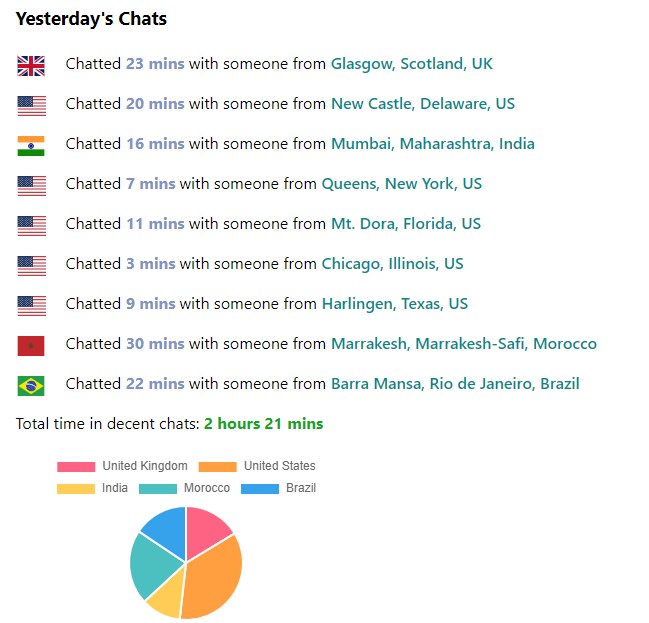Click the US flag beside Queens chat
Image resolution: width=649 pixels, height=623 pixels.
pos(31,186)
